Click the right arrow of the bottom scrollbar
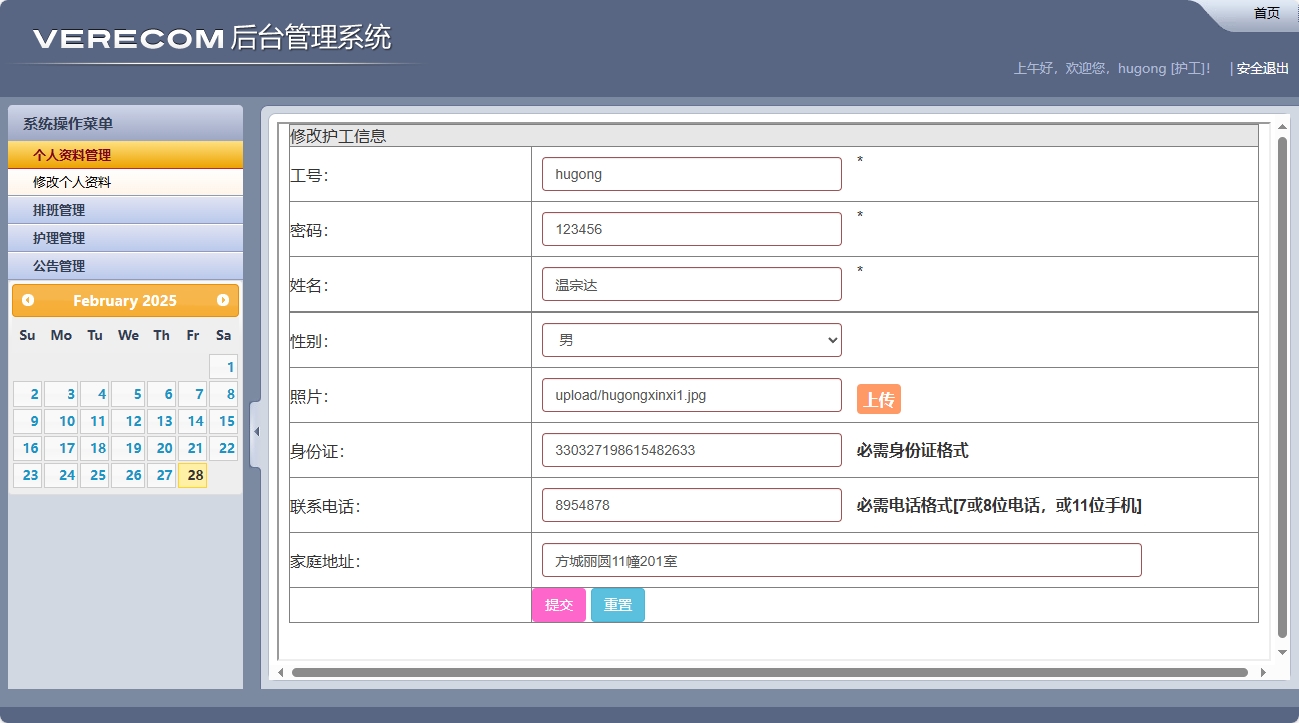 click(x=1264, y=673)
